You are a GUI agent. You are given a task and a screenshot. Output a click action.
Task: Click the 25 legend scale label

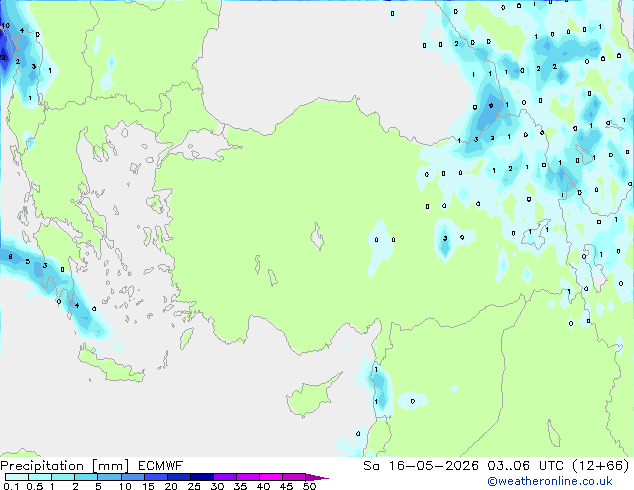coord(194,486)
